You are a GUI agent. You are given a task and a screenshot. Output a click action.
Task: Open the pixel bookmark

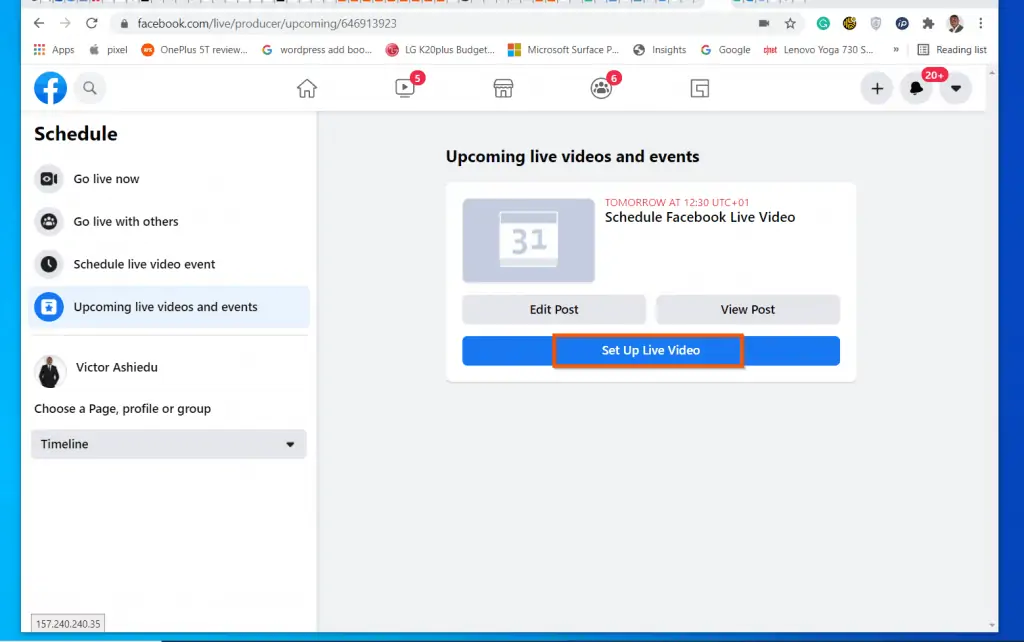pyautogui.click(x=108, y=50)
